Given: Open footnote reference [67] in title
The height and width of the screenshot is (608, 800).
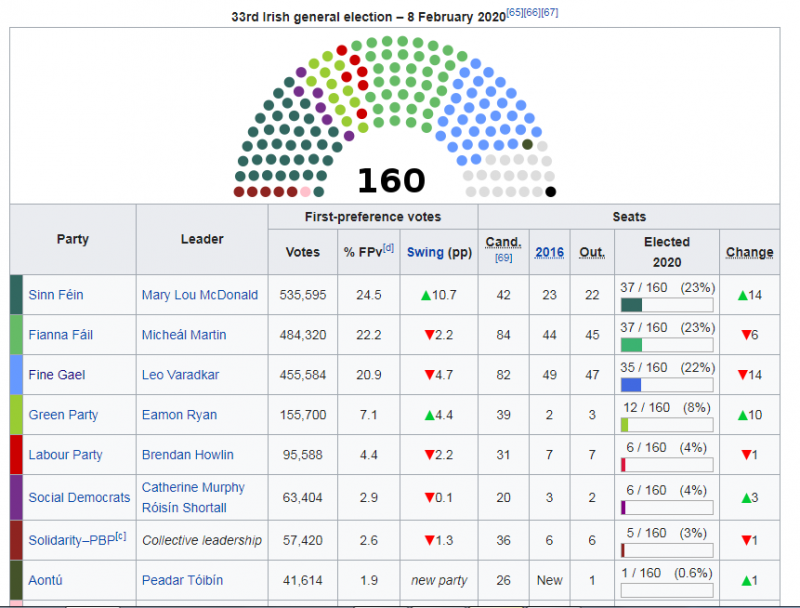Looking at the screenshot, I should click(x=549, y=12).
